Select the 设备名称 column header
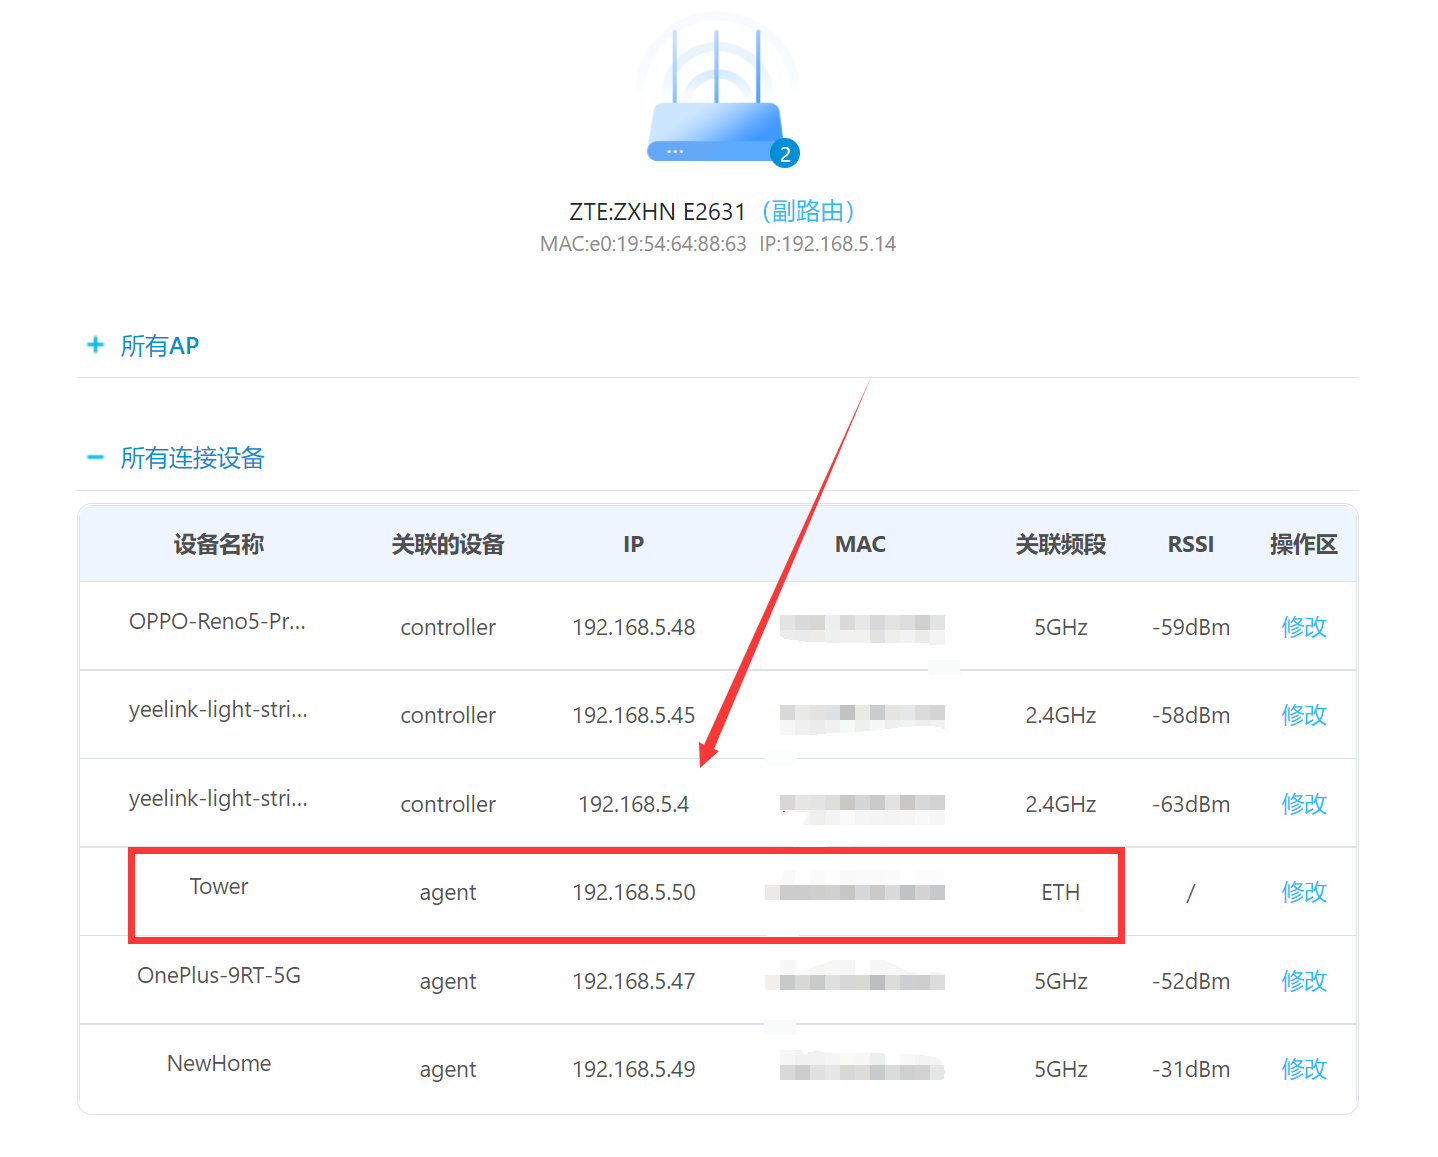The width and height of the screenshot is (1438, 1157). pos(218,543)
